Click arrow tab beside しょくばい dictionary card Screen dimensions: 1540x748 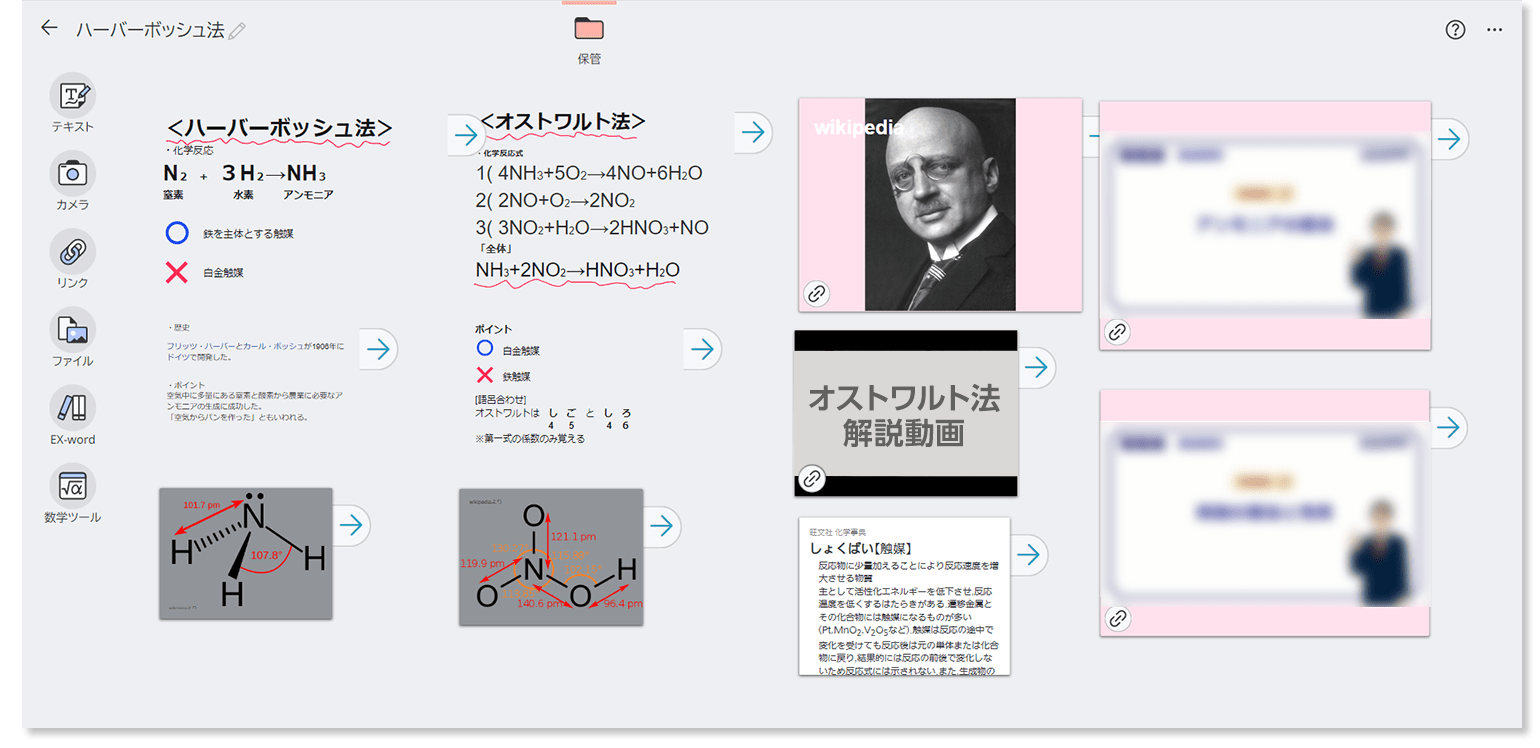pyautogui.click(x=1029, y=555)
